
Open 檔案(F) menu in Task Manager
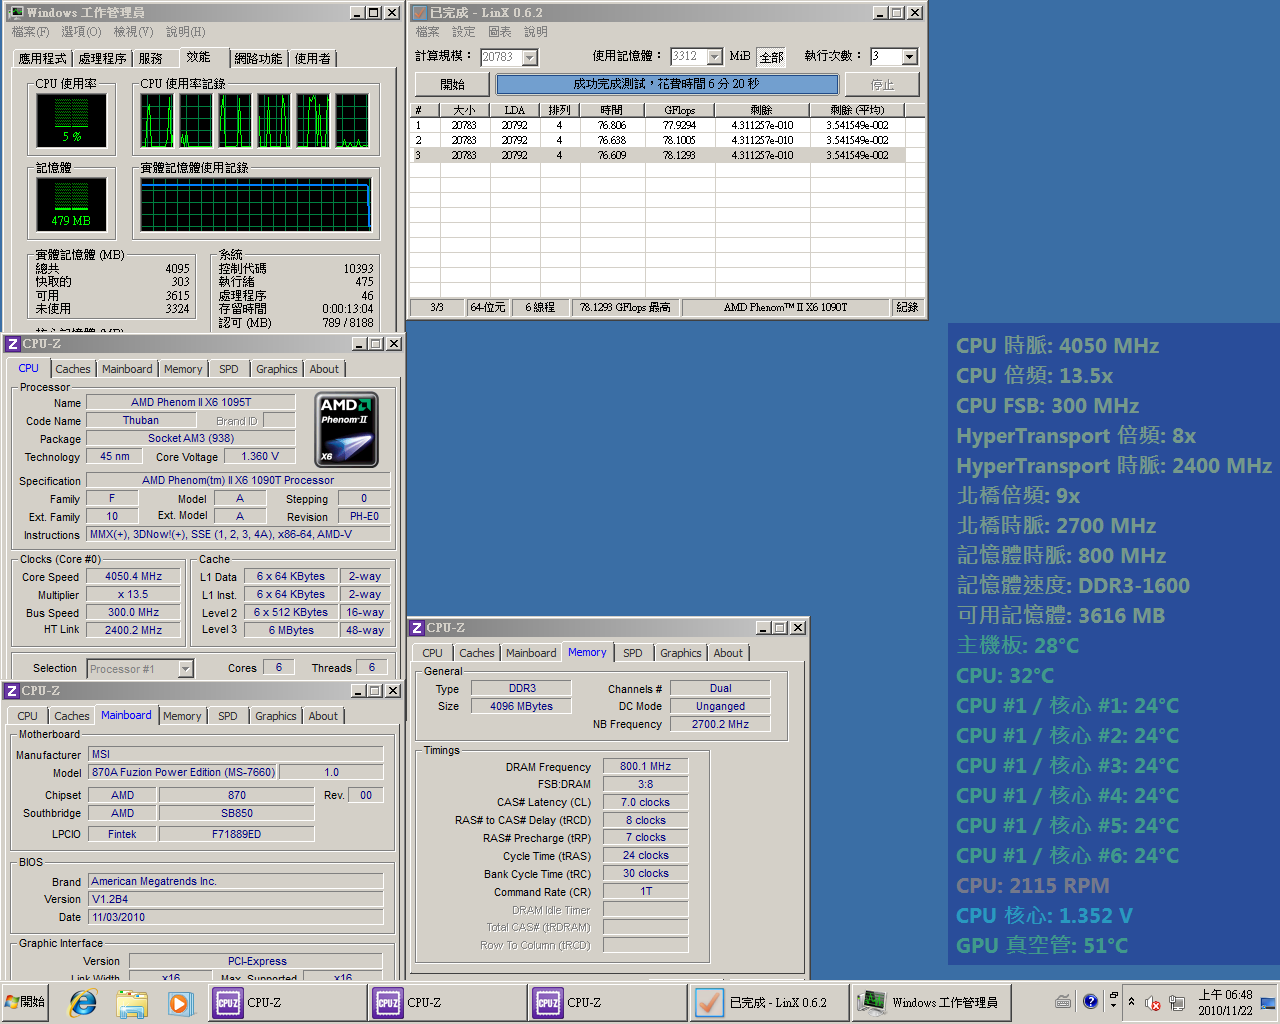click(30, 32)
